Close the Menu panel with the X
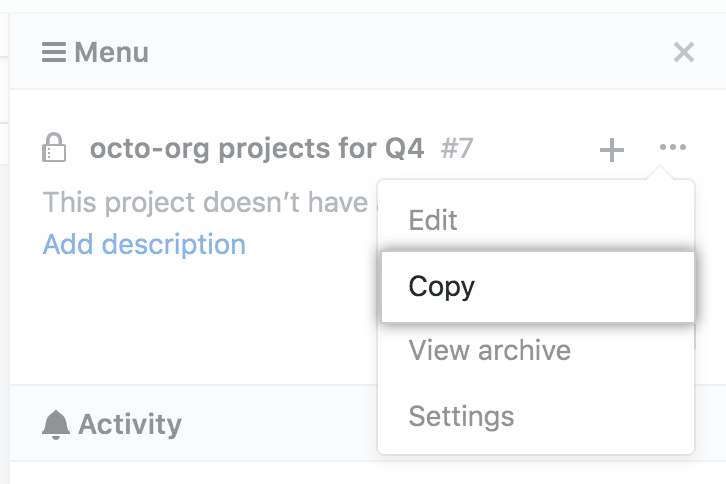Image resolution: width=726 pixels, height=484 pixels. (684, 52)
